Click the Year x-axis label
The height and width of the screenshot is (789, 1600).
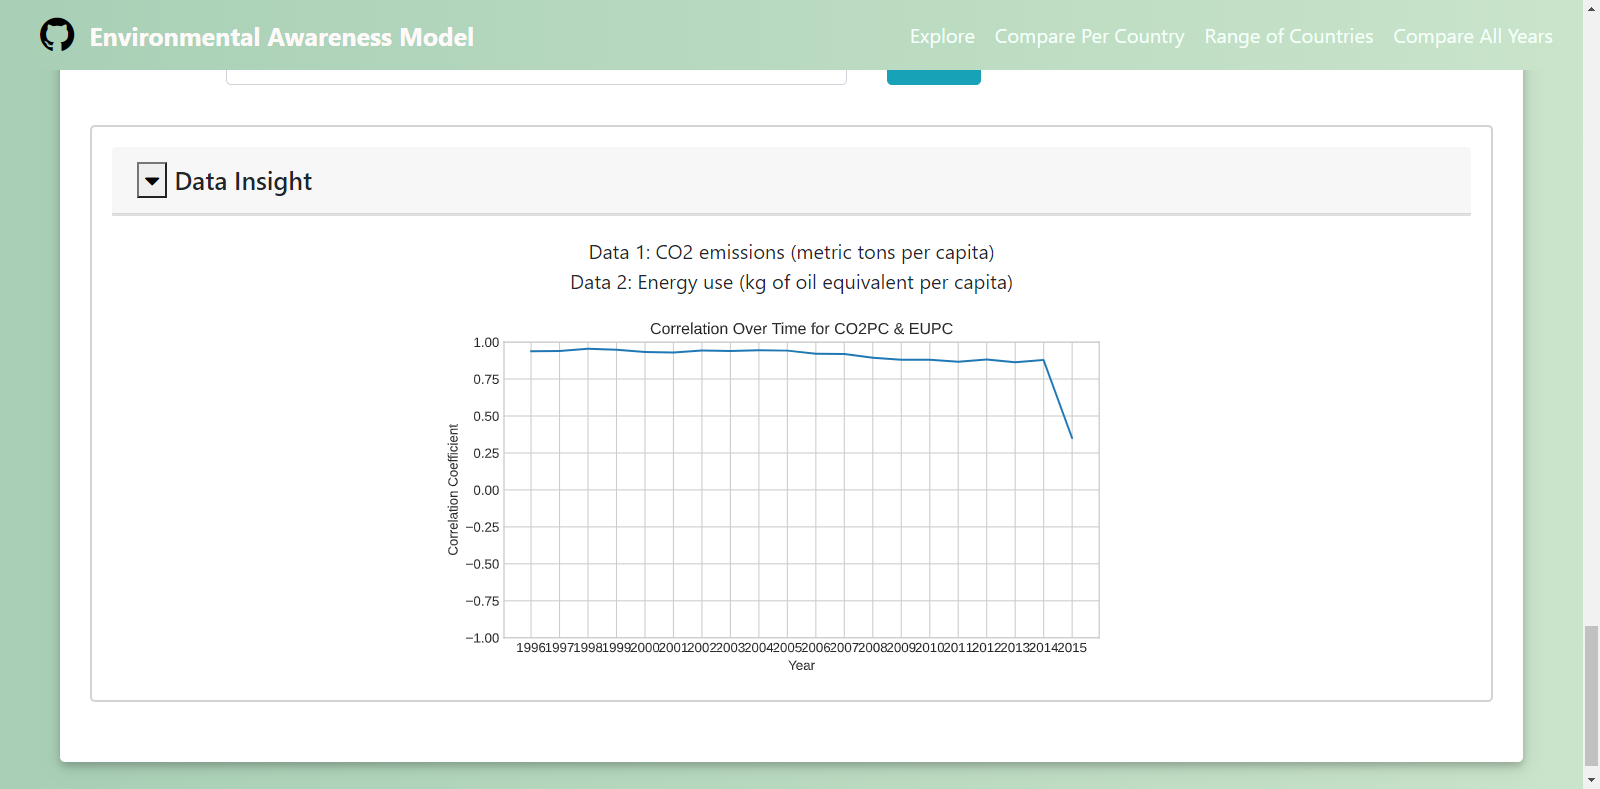[801, 666]
